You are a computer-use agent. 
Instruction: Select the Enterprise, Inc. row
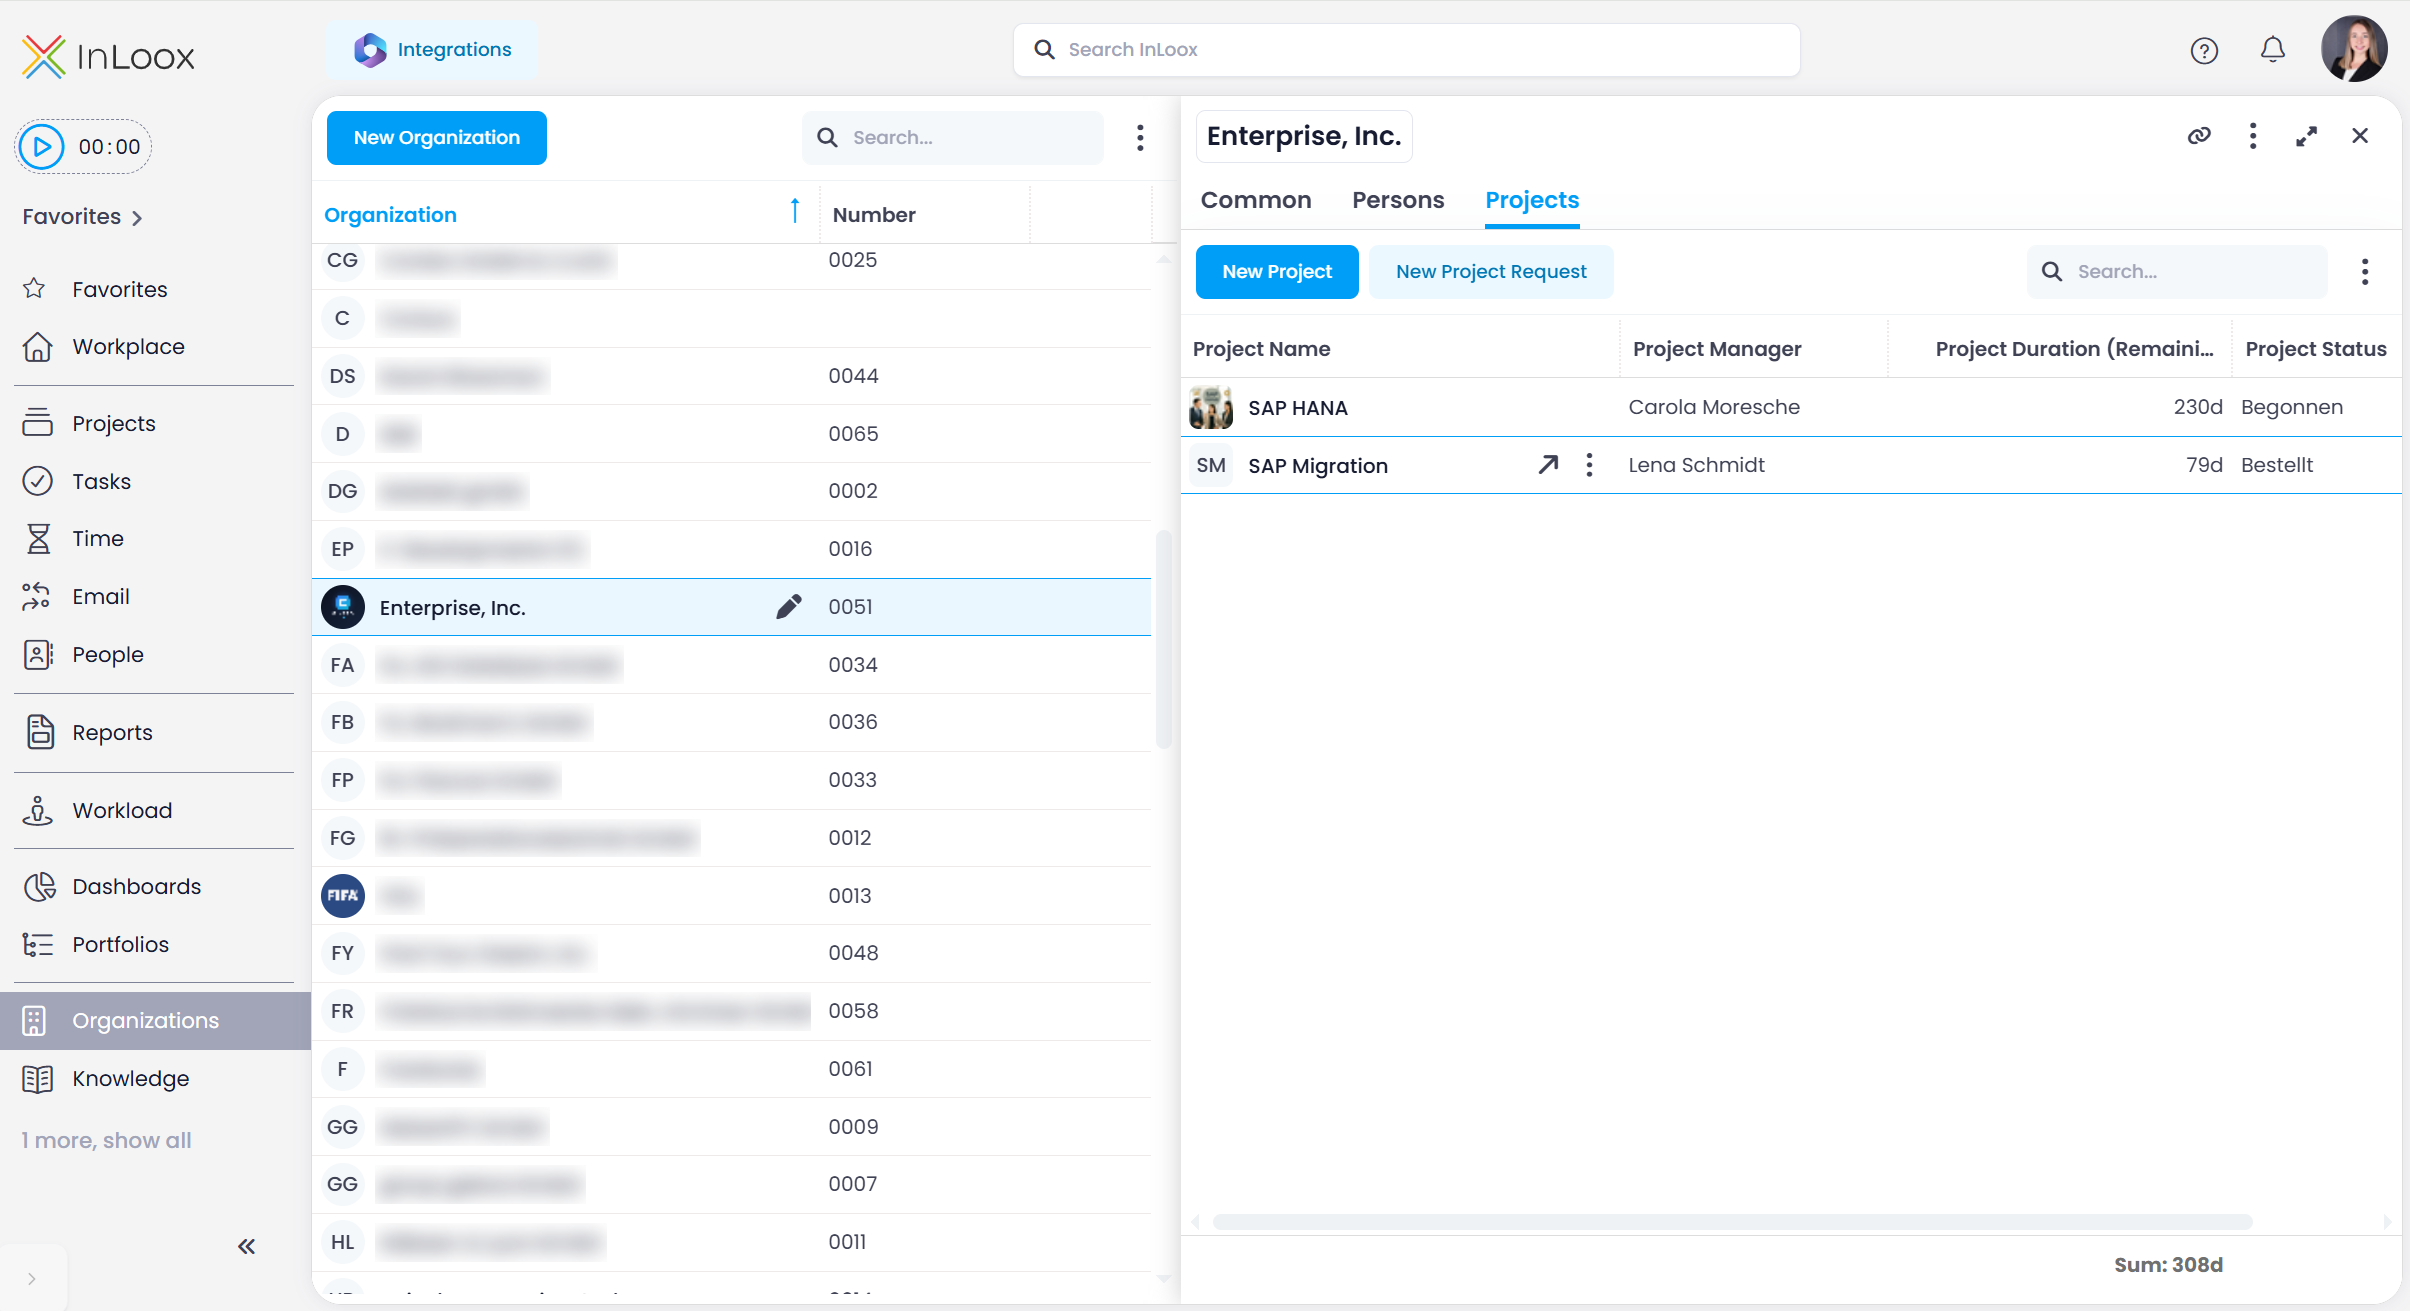(x=731, y=607)
